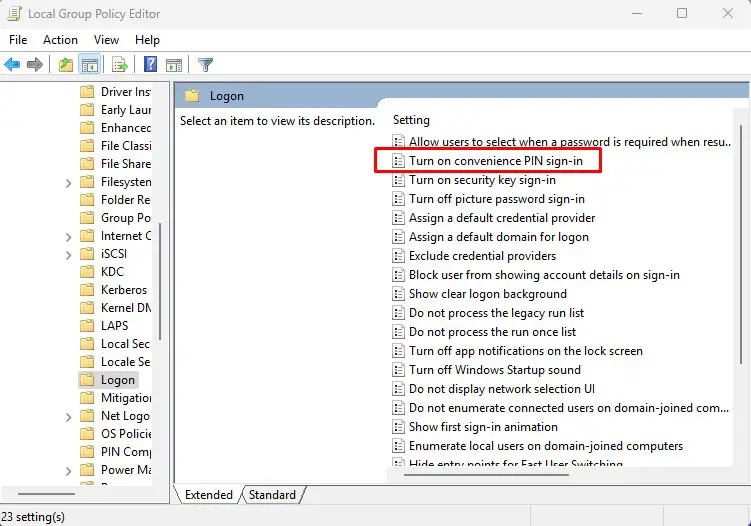The height and width of the screenshot is (526, 751).
Task: Expand the Power Ma tree node
Action: click(68, 471)
